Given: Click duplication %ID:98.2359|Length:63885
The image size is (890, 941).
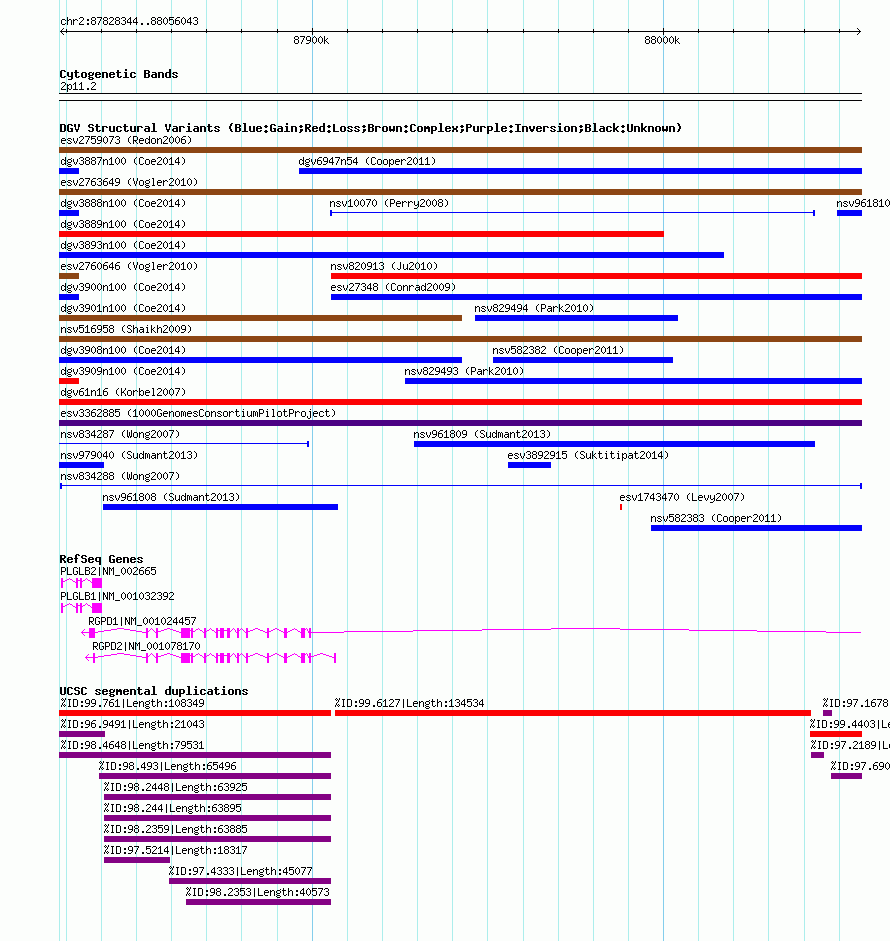Looking at the screenshot, I should coord(217,839).
